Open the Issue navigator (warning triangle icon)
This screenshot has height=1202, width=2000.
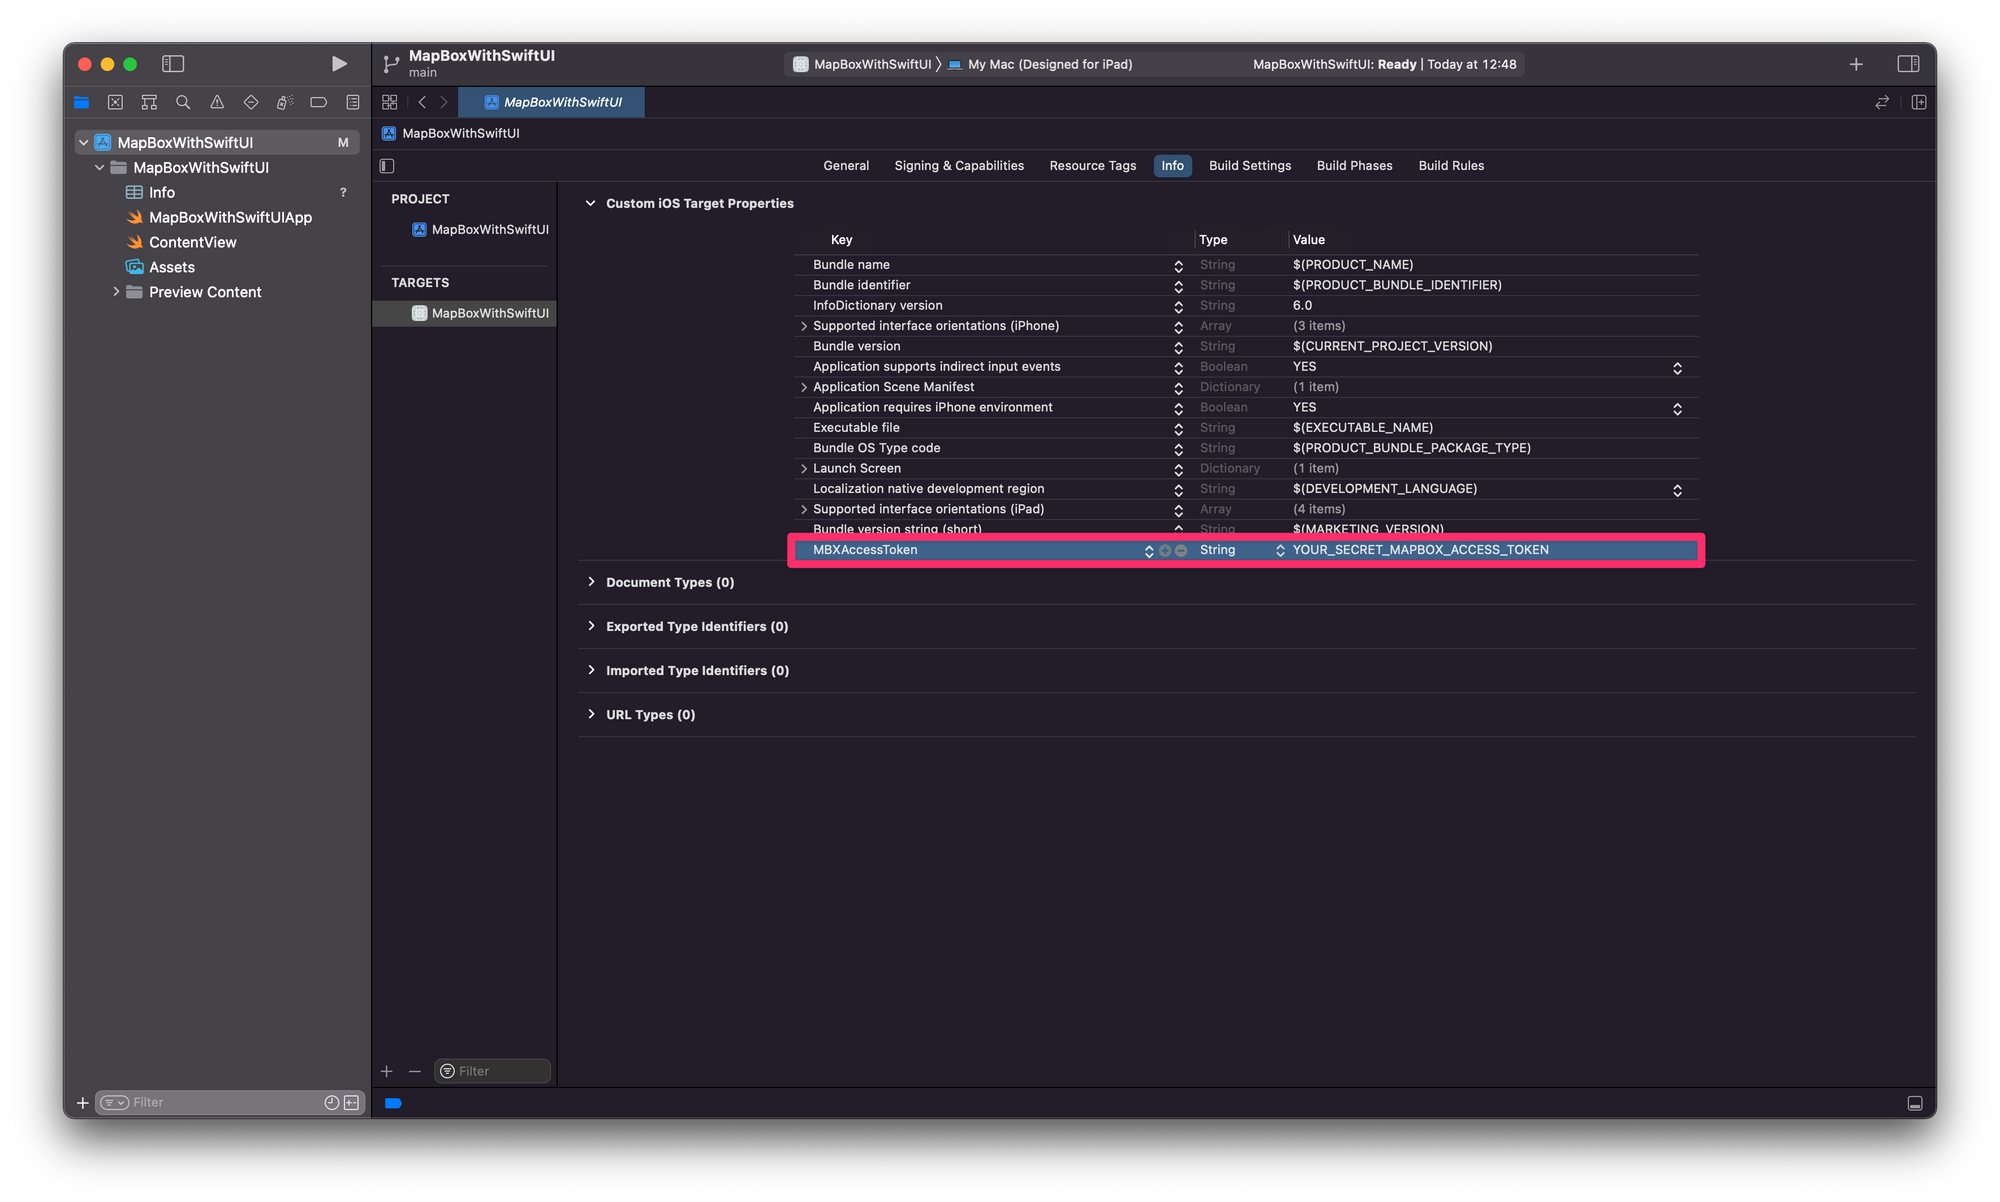217,102
